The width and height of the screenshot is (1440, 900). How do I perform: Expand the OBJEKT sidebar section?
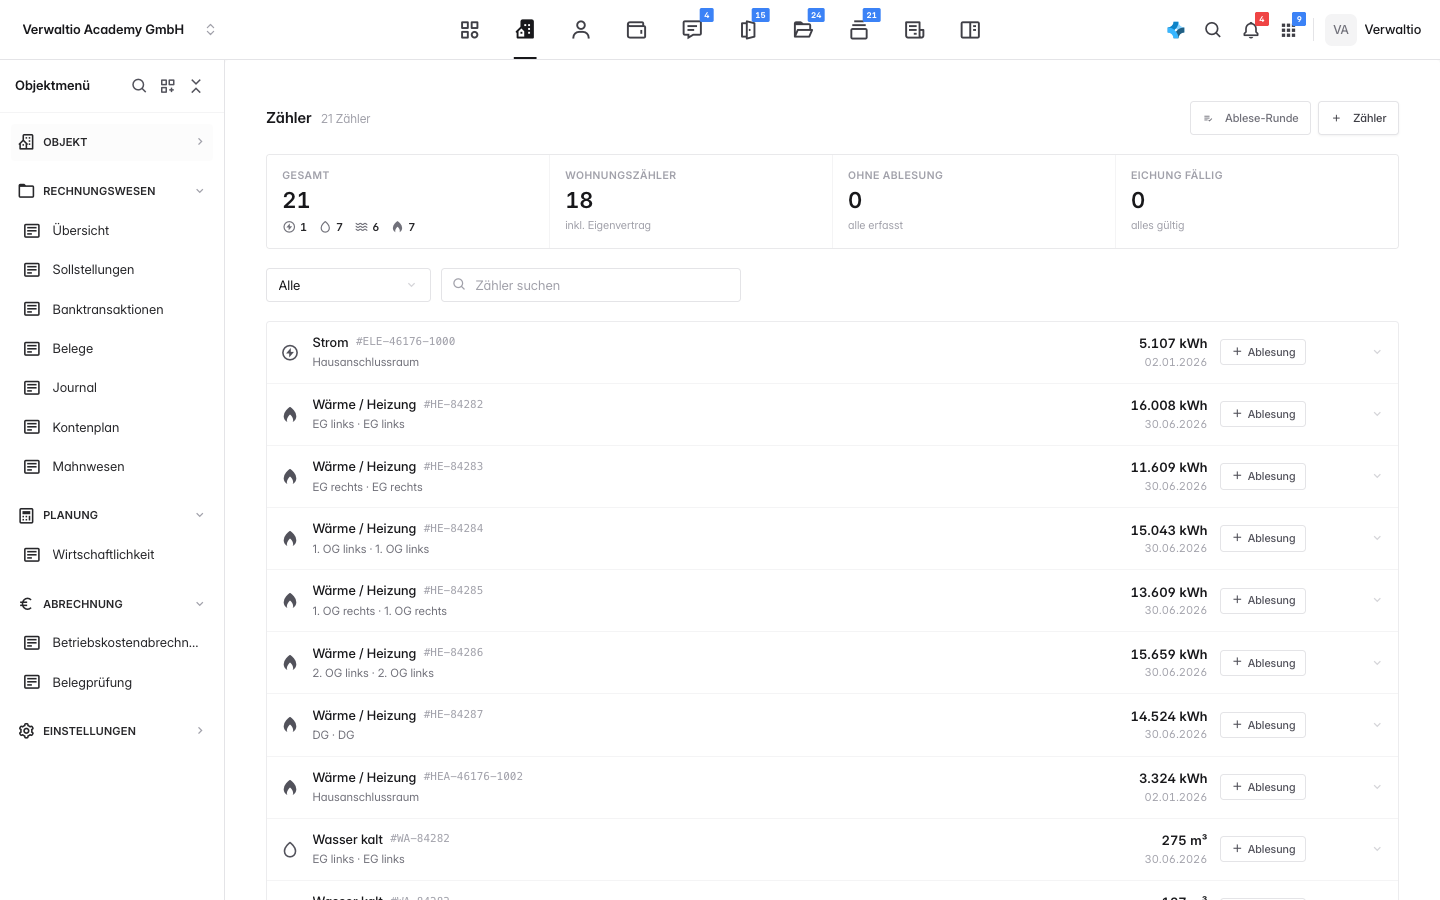coord(112,142)
